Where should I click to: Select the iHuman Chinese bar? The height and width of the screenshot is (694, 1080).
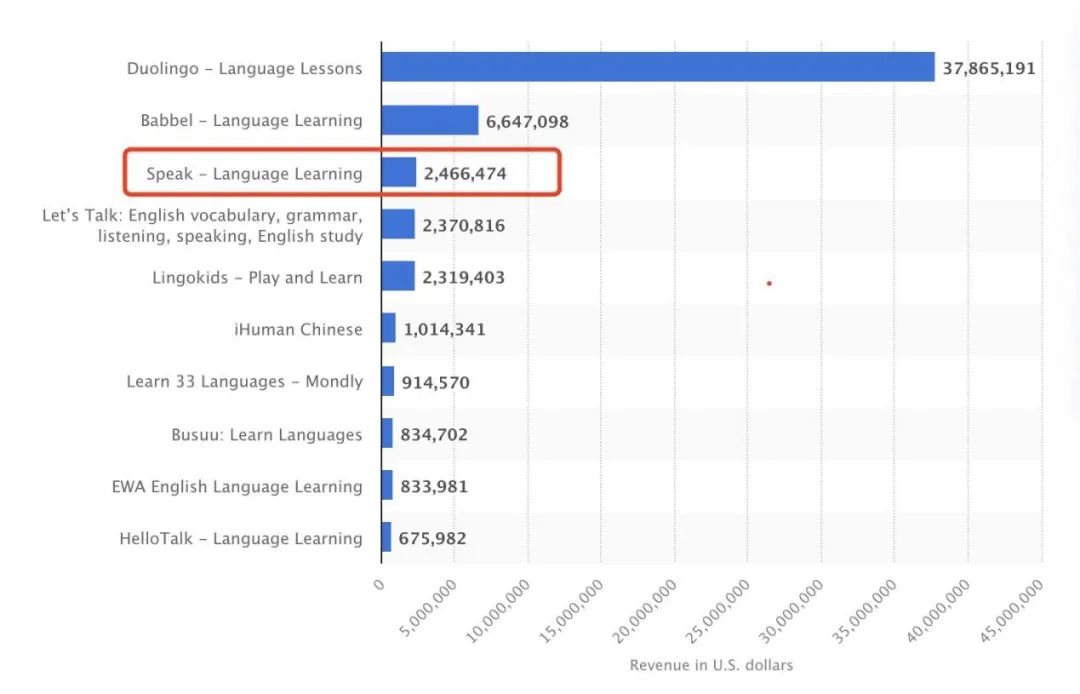388,328
